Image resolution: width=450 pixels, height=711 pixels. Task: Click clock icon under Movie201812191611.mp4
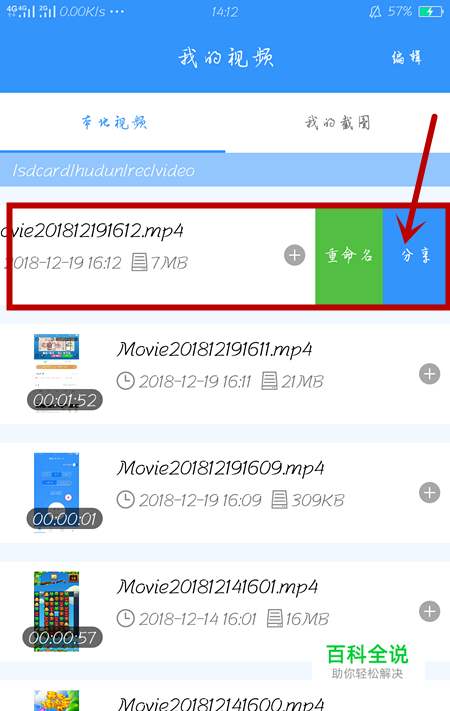[126, 381]
